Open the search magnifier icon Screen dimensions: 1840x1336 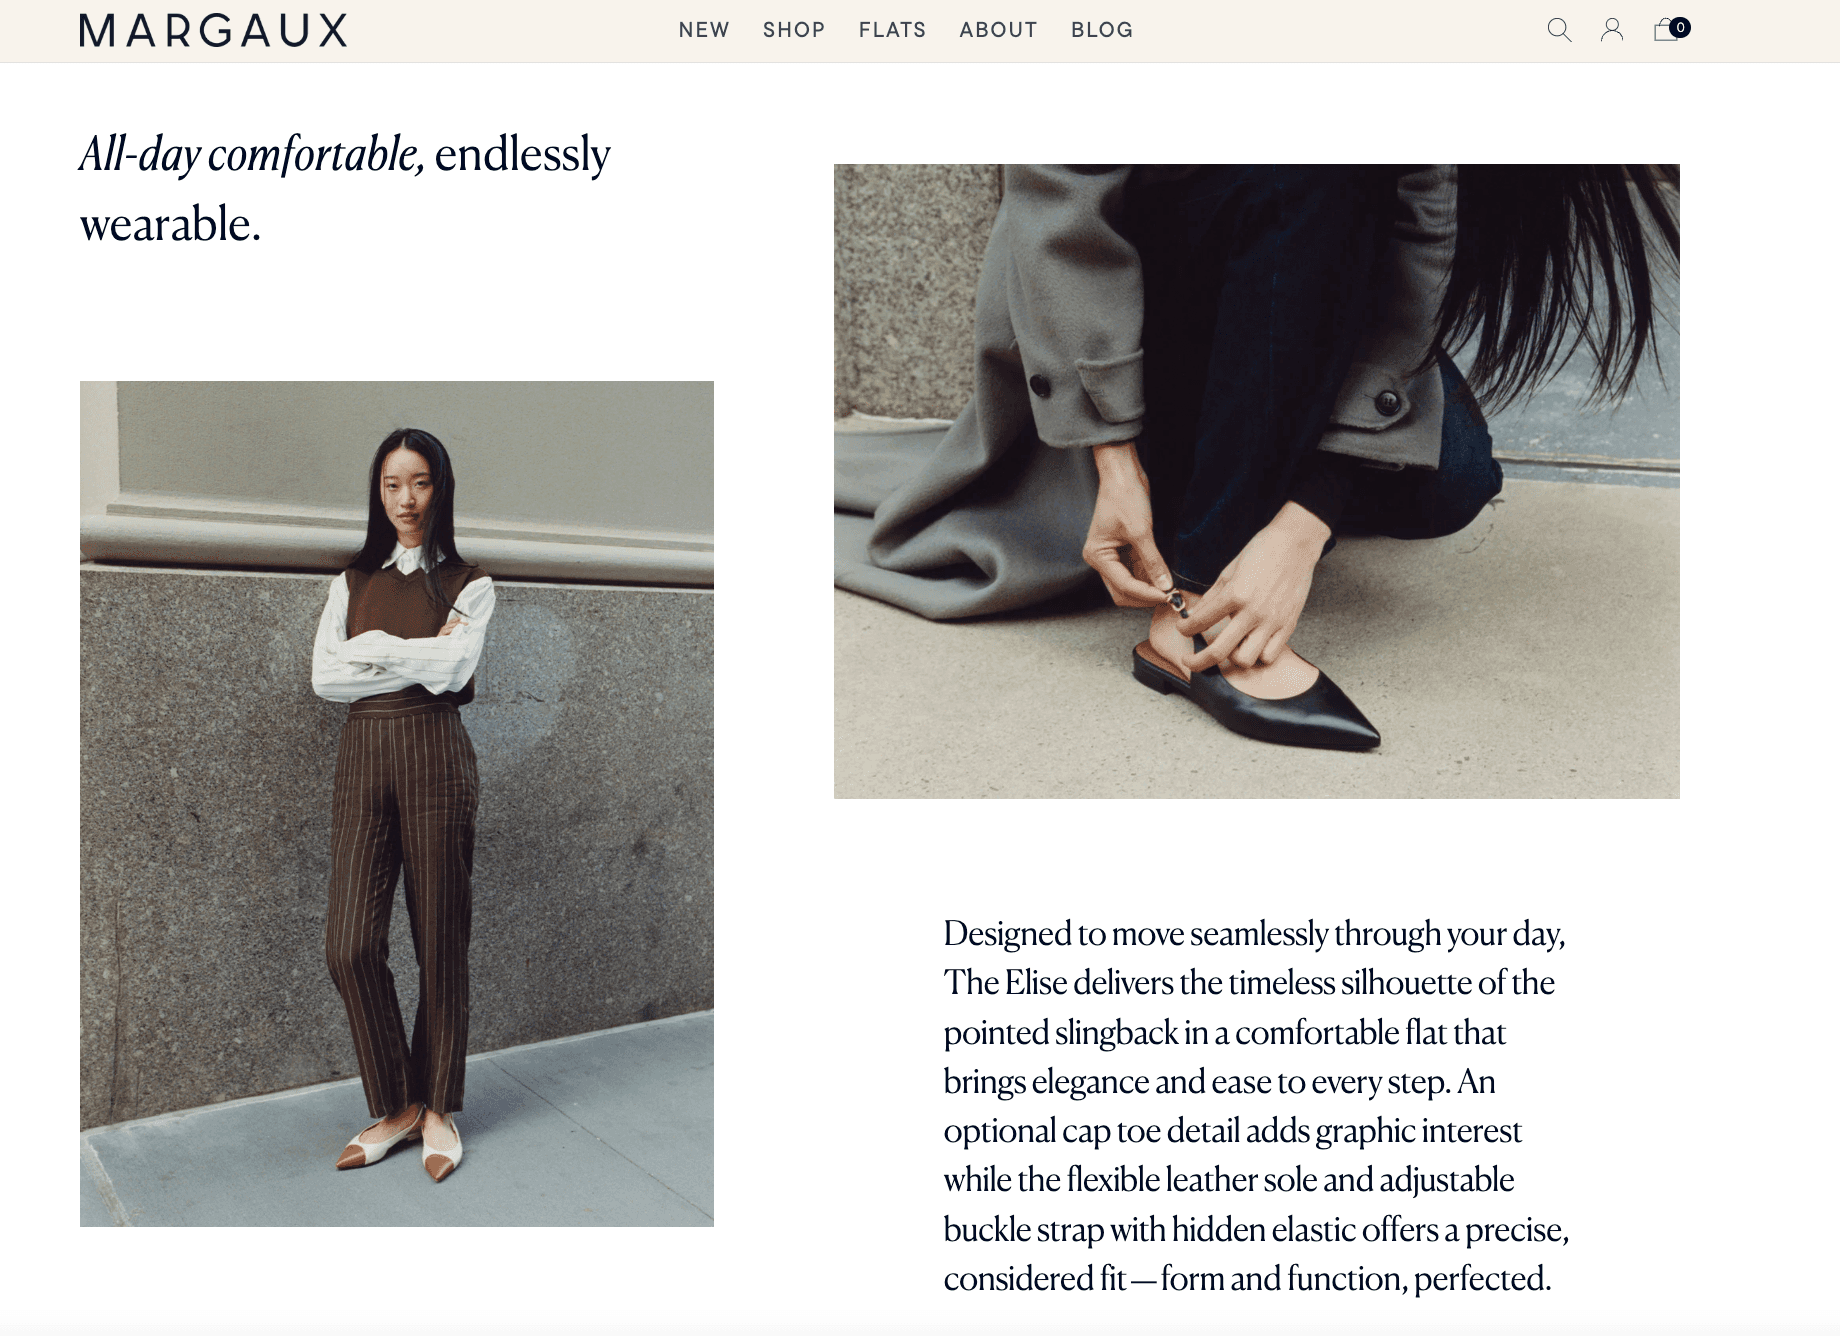[x=1559, y=30]
